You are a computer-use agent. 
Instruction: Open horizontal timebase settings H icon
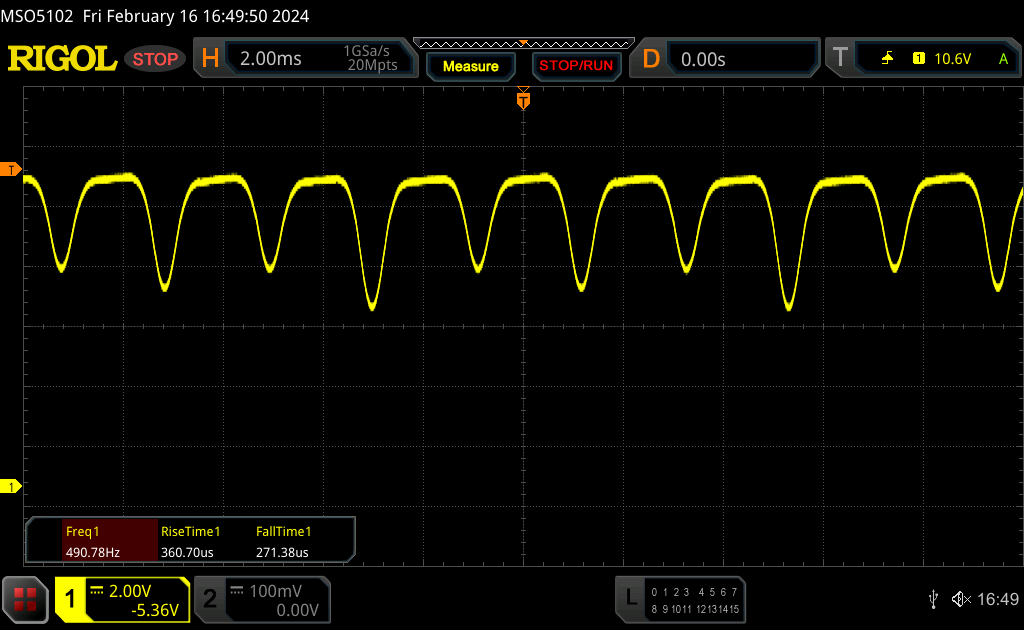(x=210, y=59)
